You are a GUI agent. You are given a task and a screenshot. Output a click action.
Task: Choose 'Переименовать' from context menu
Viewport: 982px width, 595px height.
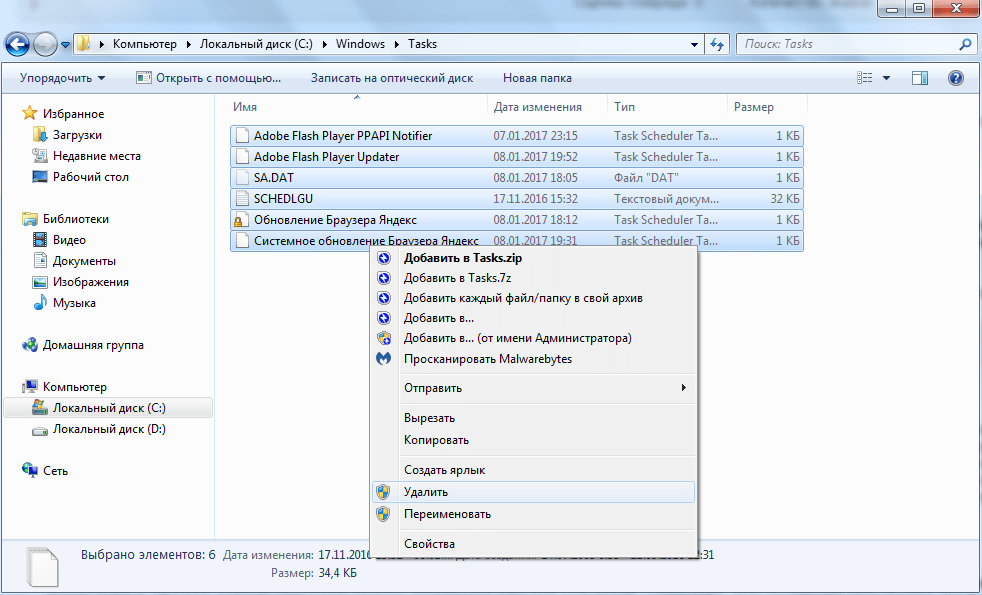click(x=534, y=514)
